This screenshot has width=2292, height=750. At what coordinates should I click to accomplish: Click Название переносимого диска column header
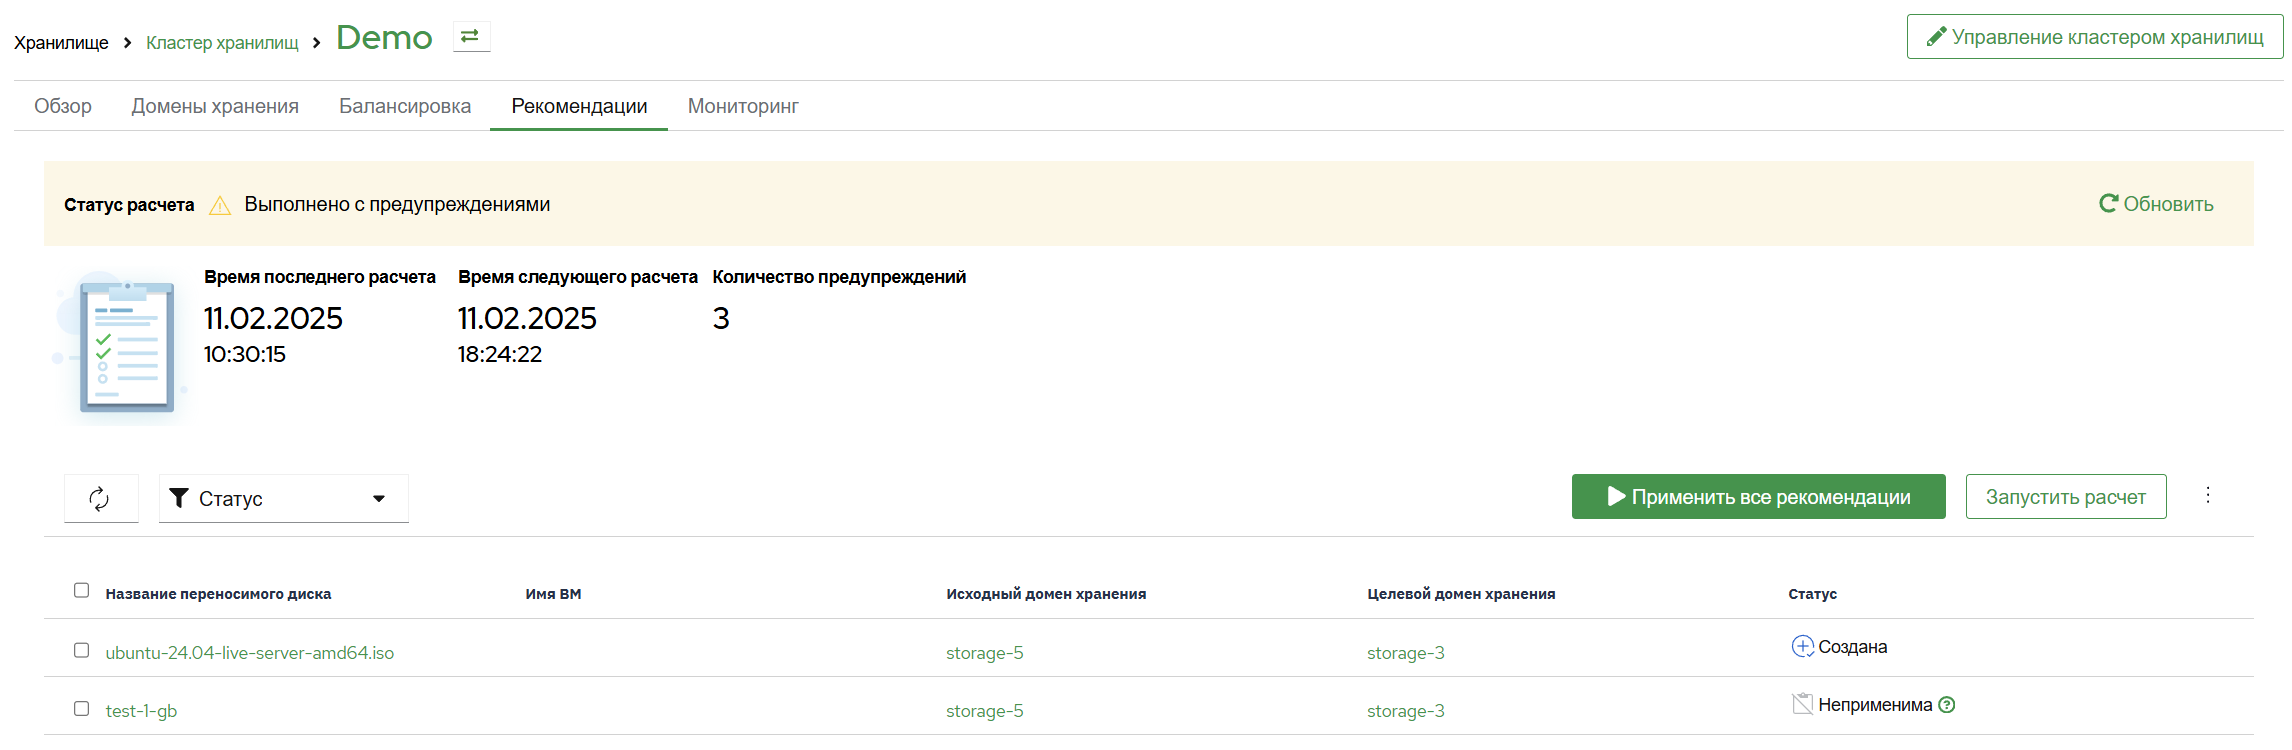[218, 594]
